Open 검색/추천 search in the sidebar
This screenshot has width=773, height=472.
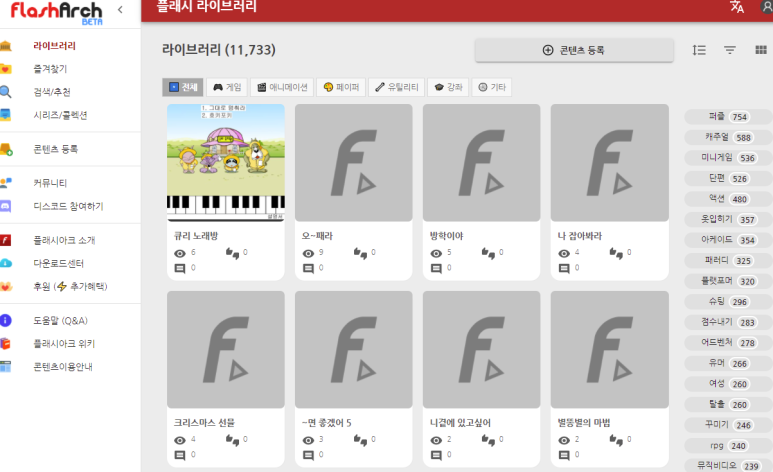point(52,92)
